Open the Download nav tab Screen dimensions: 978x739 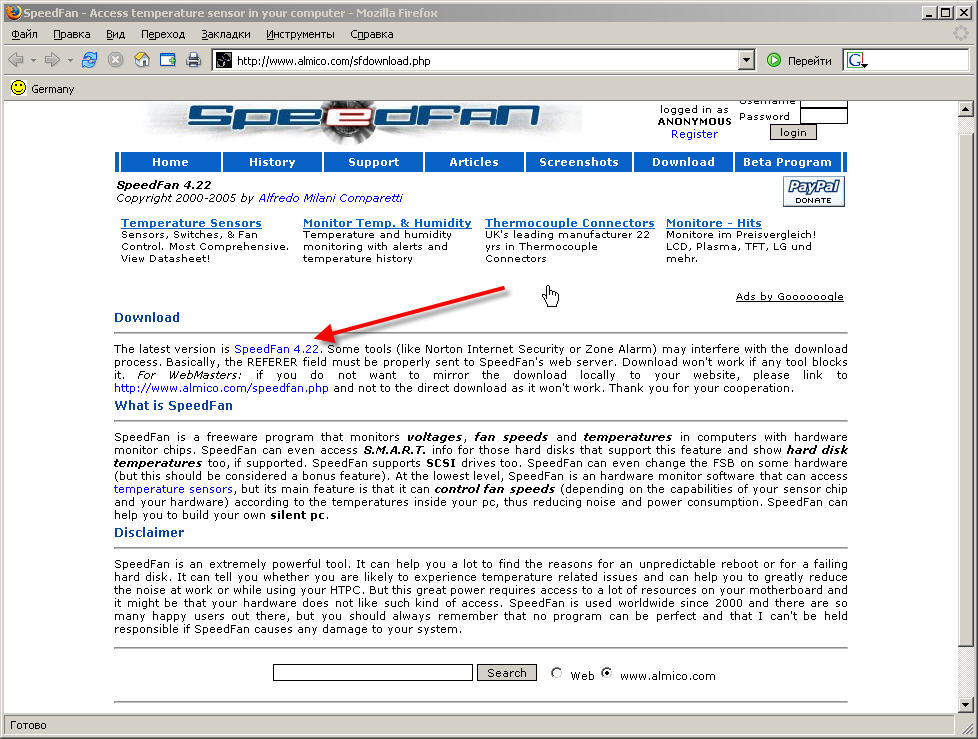pos(684,162)
